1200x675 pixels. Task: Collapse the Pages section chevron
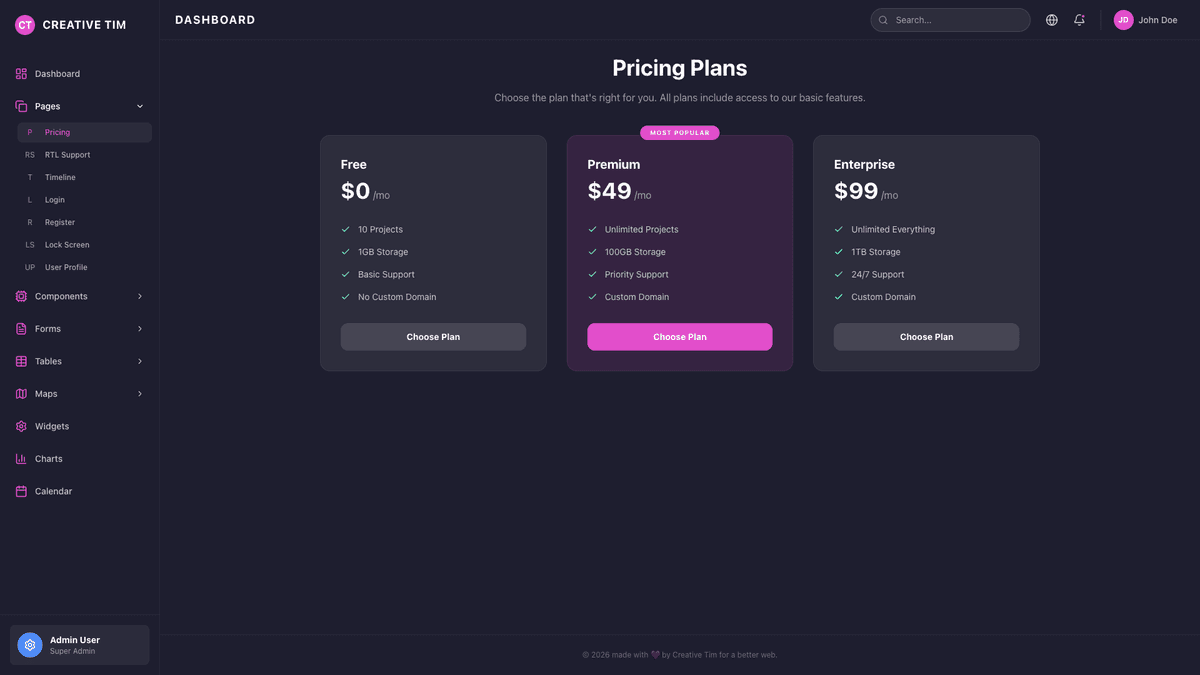[x=140, y=106]
